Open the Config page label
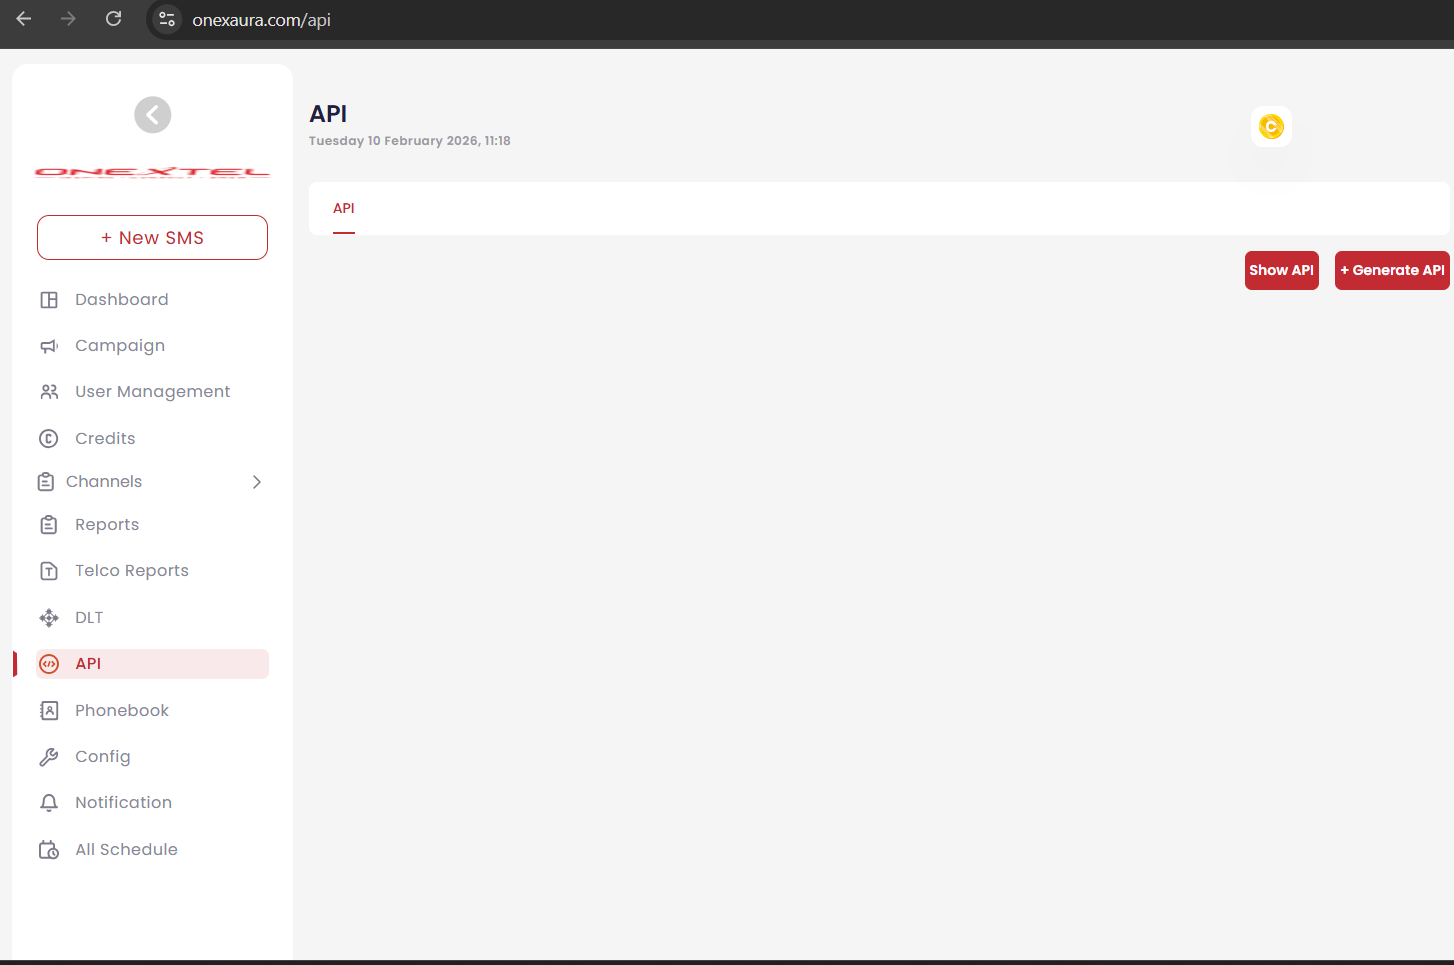1454x965 pixels. pos(103,757)
